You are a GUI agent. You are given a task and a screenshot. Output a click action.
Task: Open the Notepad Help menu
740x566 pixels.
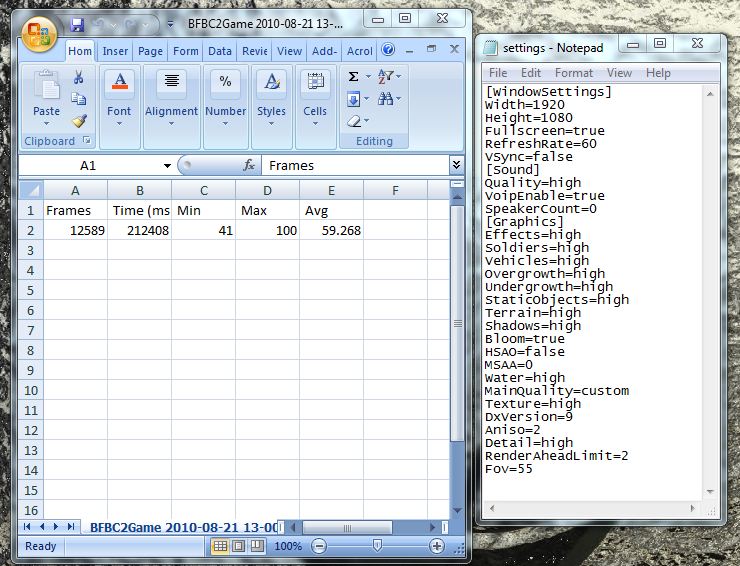[658, 73]
